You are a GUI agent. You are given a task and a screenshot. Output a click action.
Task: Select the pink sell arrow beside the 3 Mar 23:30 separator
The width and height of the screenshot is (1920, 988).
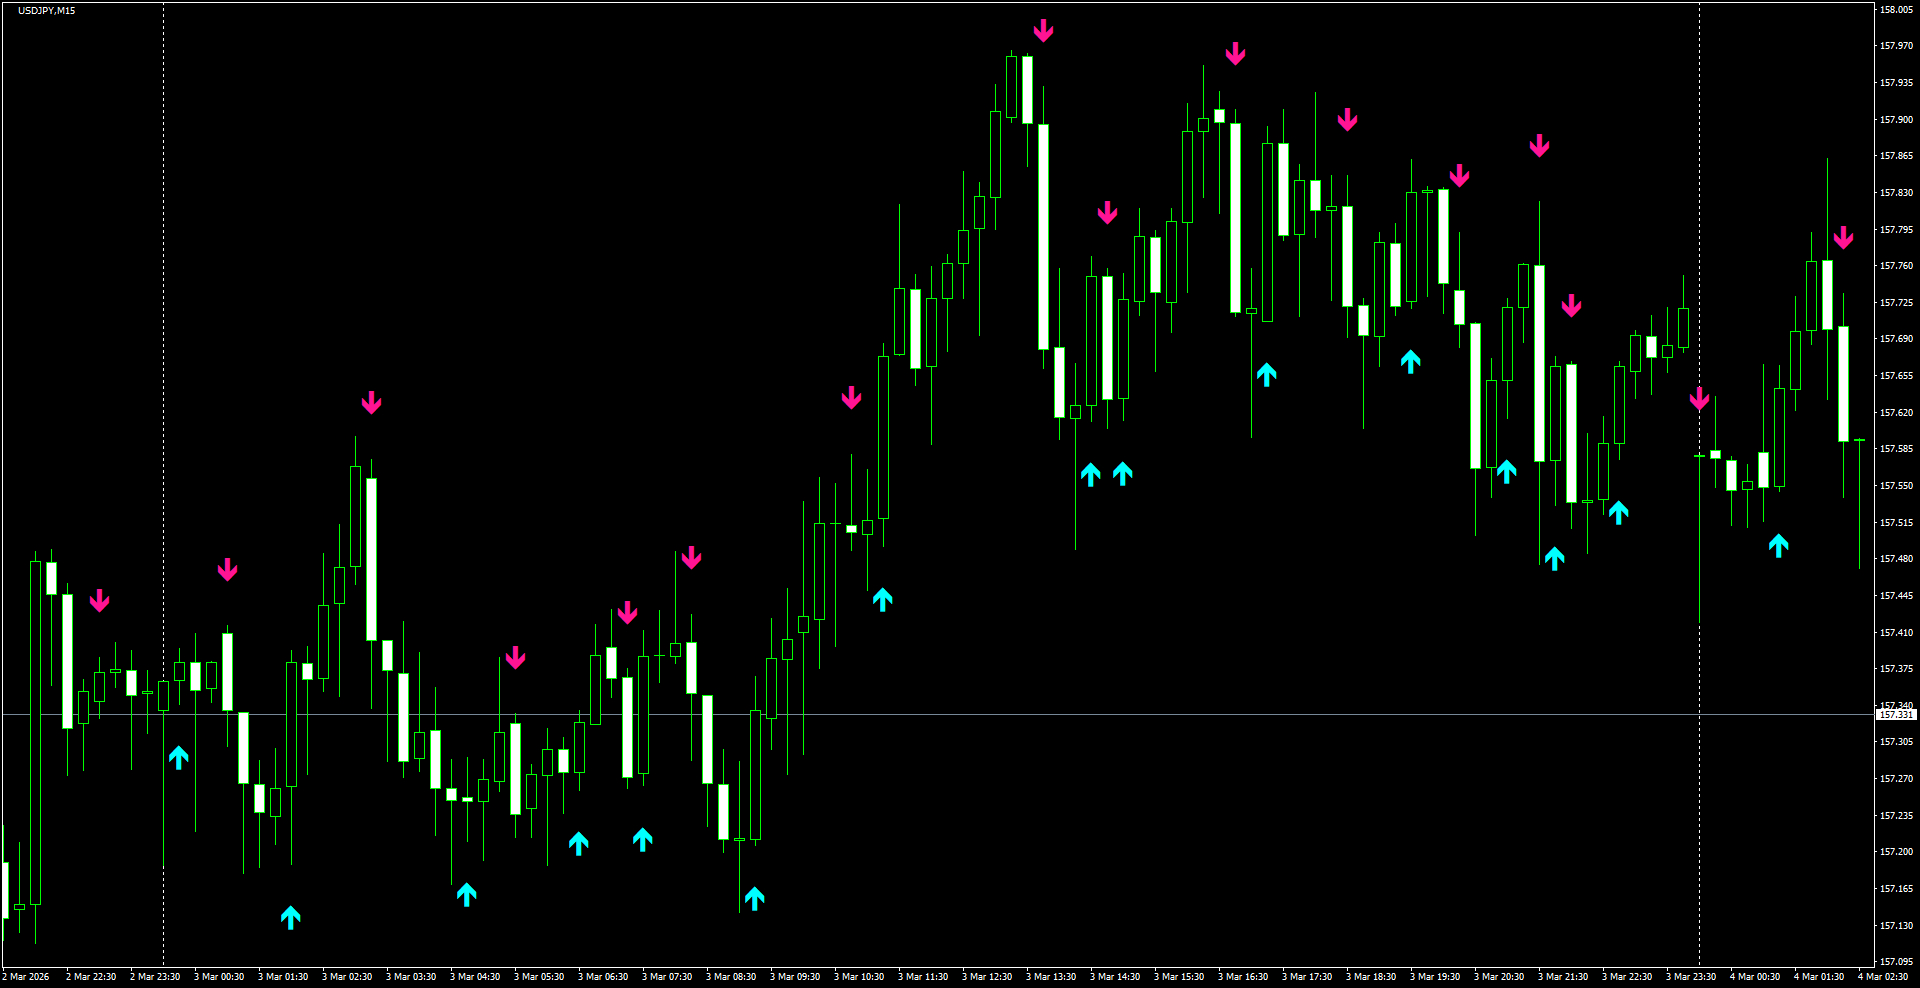click(x=1700, y=400)
